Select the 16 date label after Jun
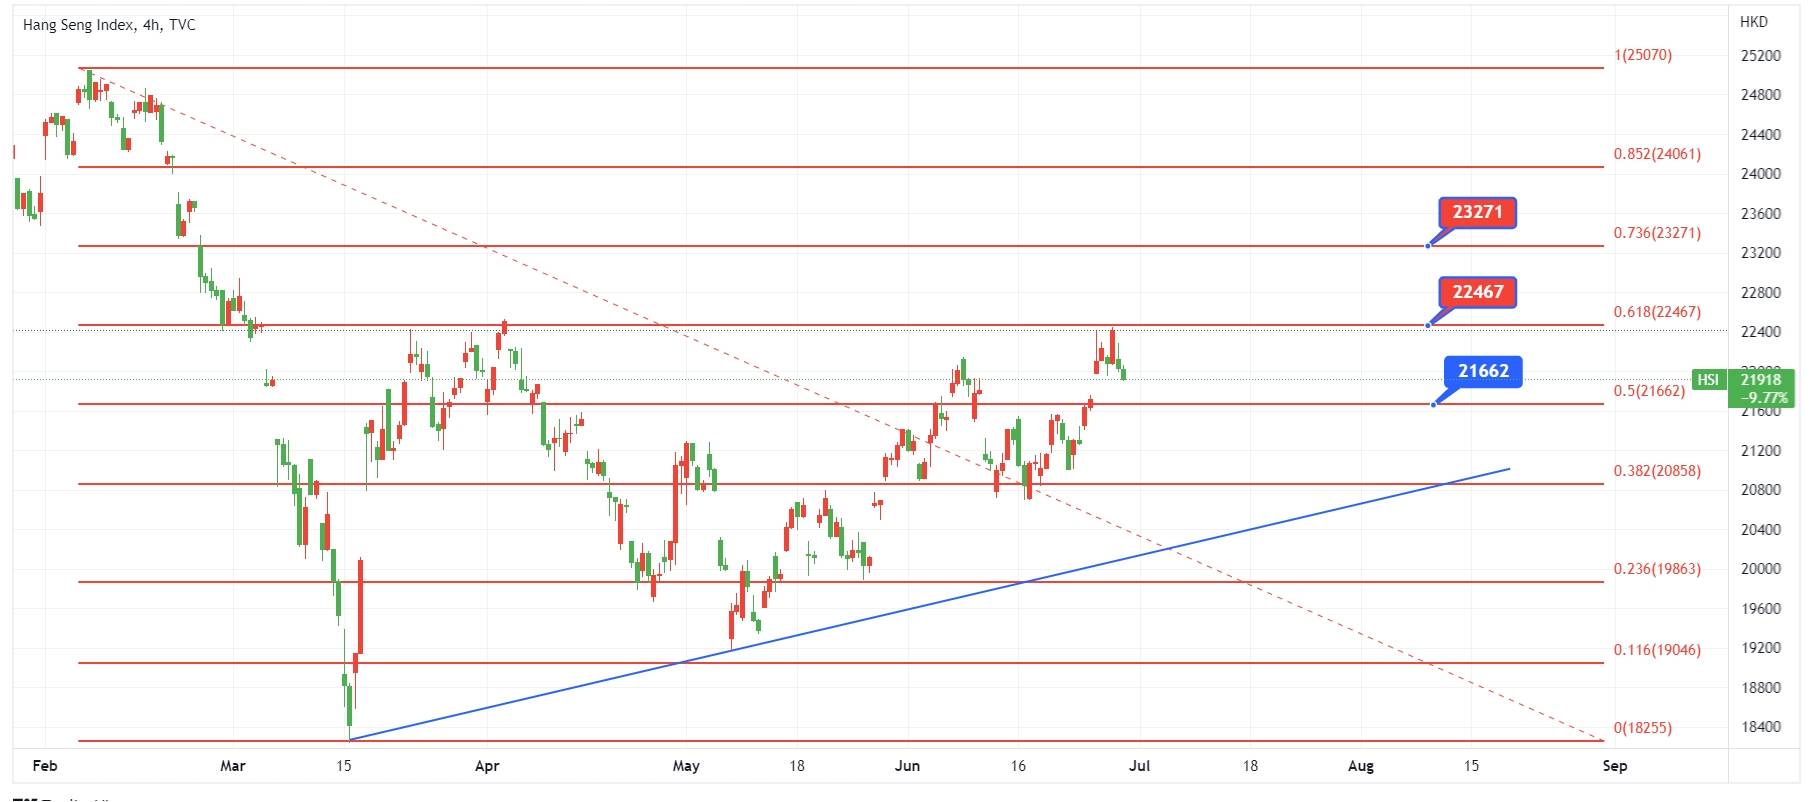The height and width of the screenshot is (802, 1813). (x=1018, y=766)
